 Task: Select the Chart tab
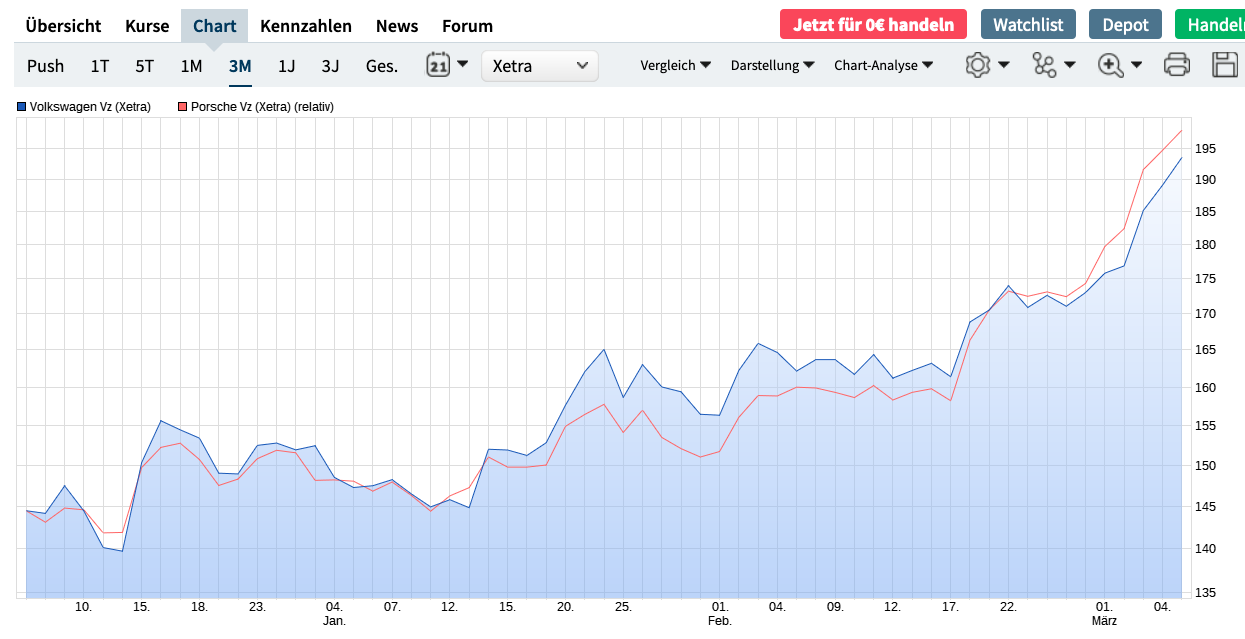tap(214, 26)
